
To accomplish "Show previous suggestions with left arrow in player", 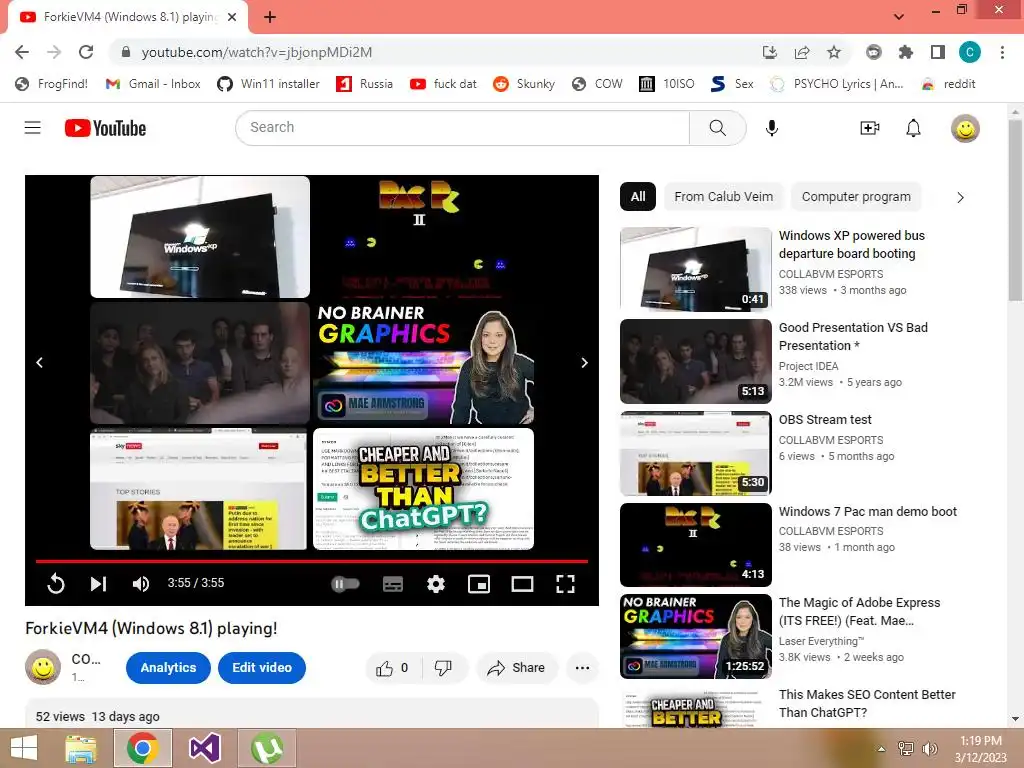I will pos(40,362).
